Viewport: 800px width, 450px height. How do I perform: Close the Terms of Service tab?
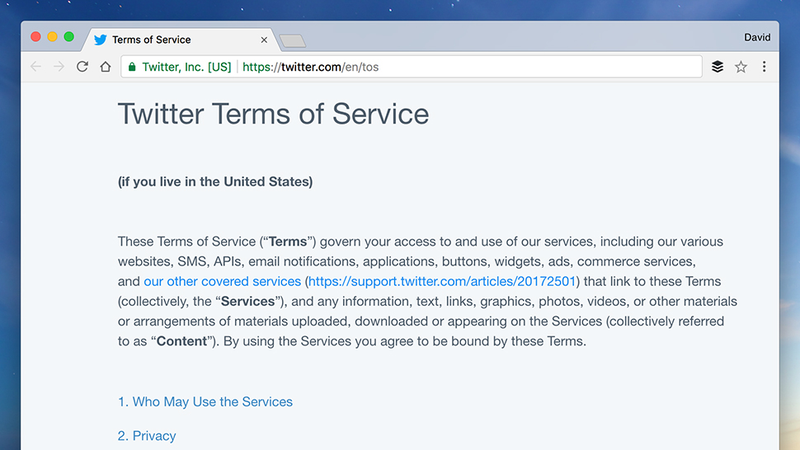(x=264, y=40)
